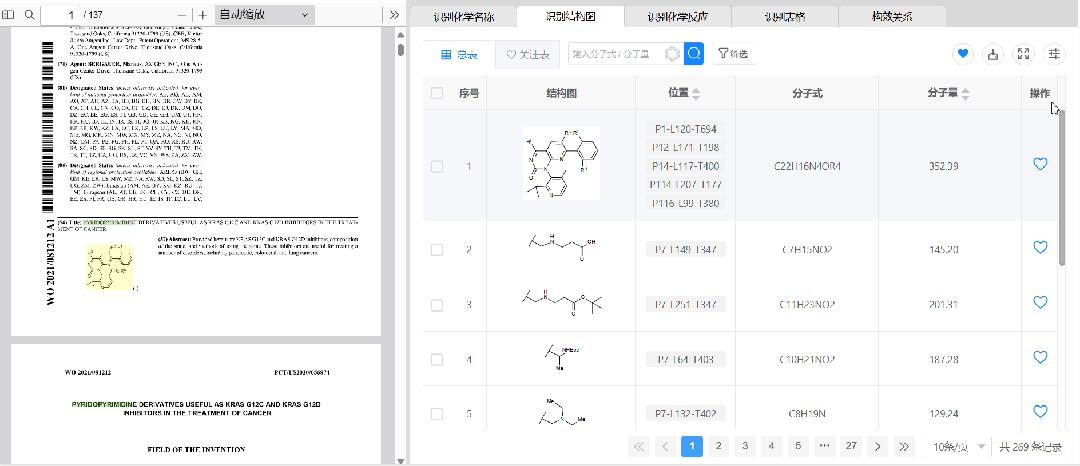This screenshot has width=1080, height=466.
Task: Toggle the PDF viewer sidebar panel
Action: click(x=10, y=14)
